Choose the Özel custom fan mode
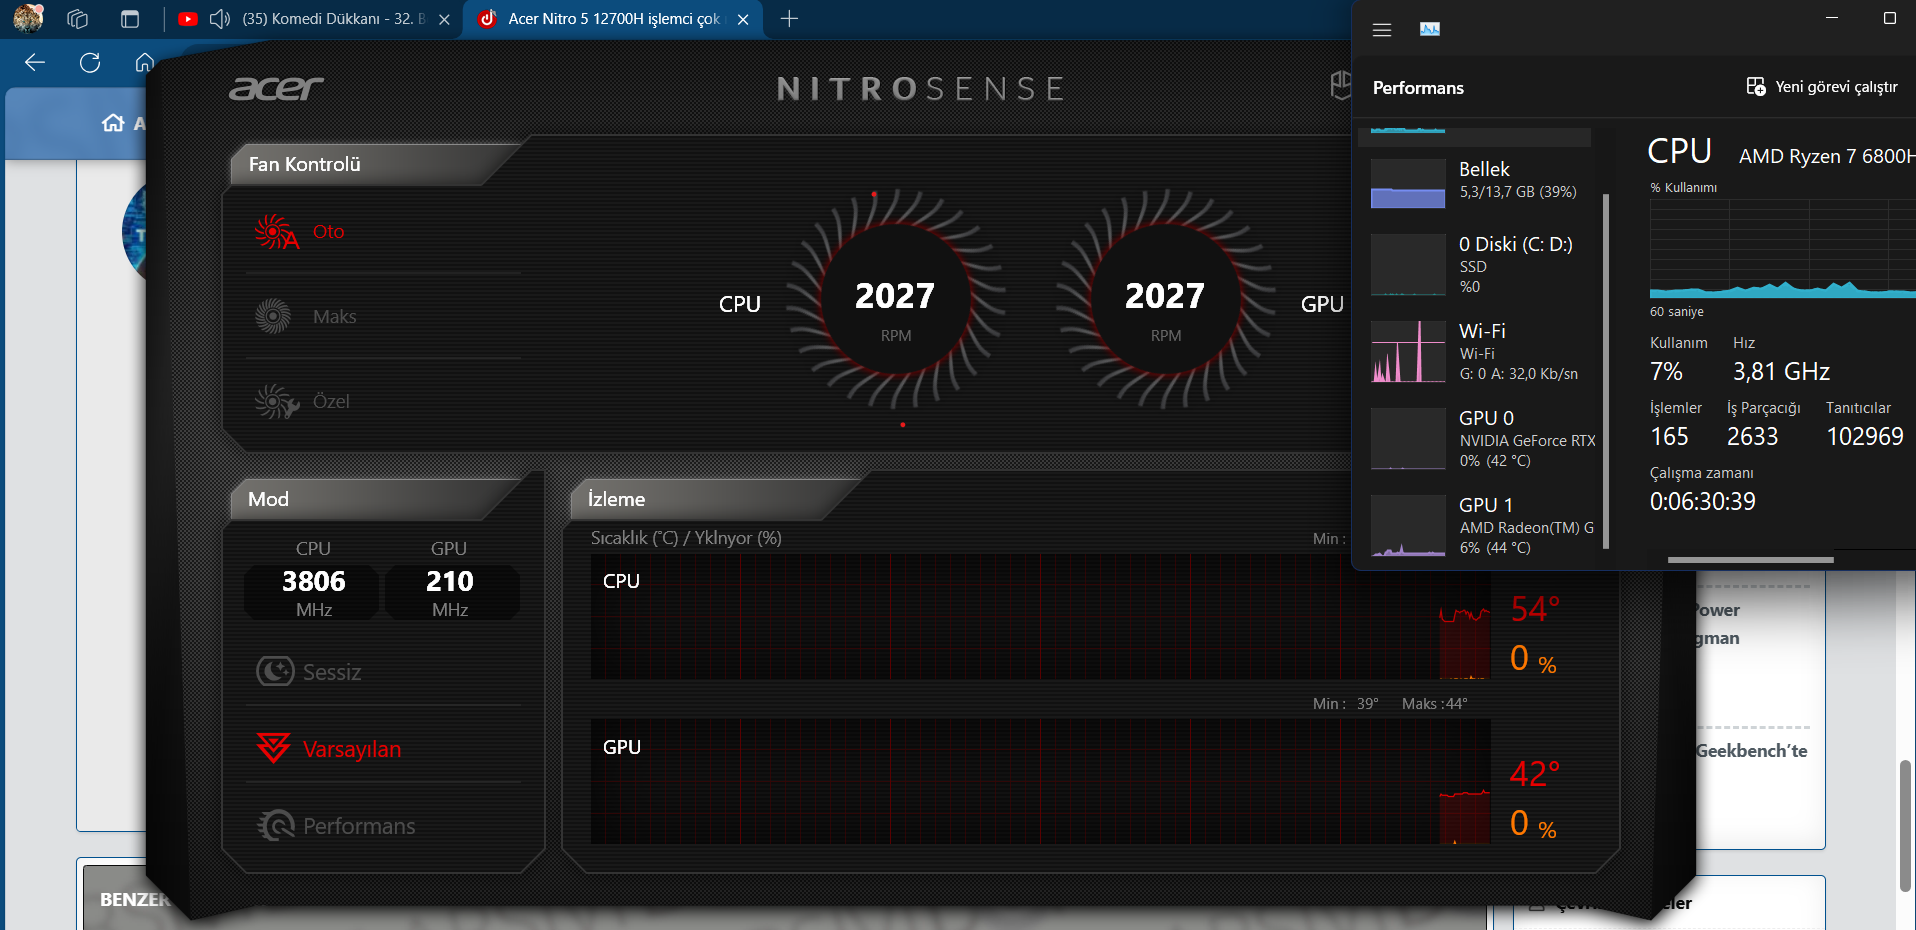The height and width of the screenshot is (930, 1916). pos(331,402)
